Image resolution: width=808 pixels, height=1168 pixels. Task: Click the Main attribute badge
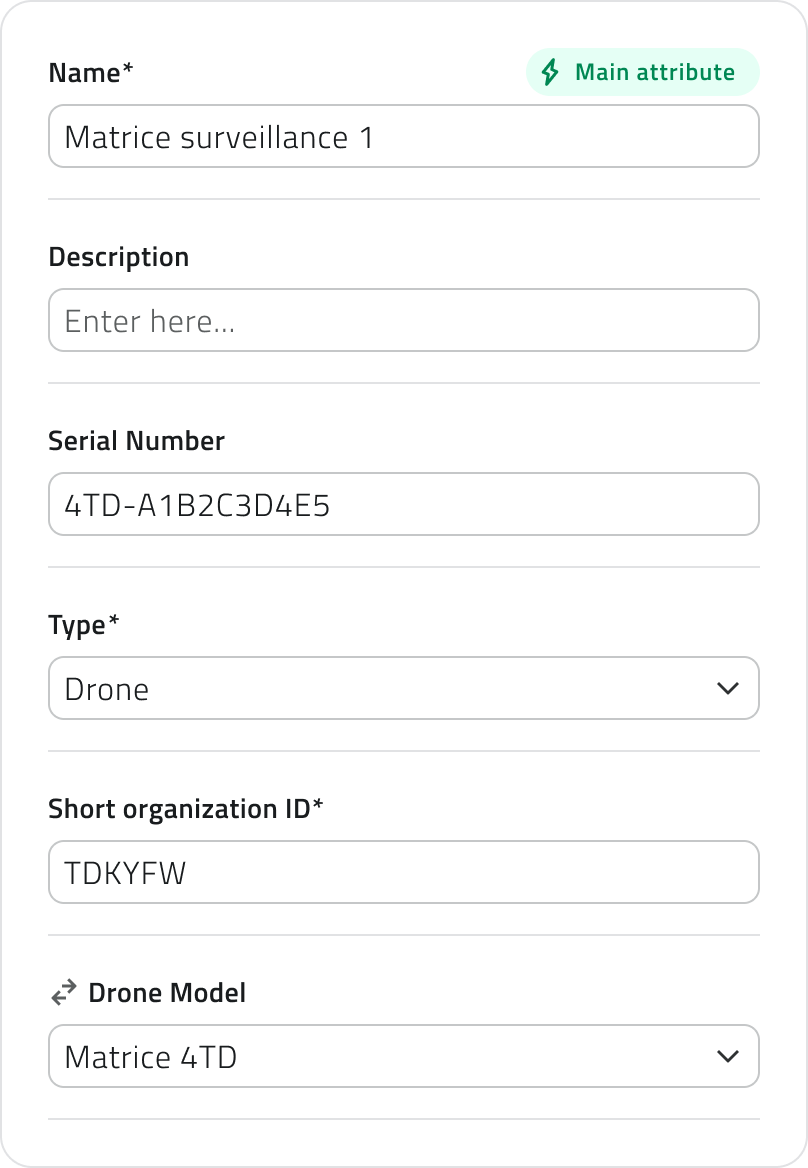pos(643,72)
